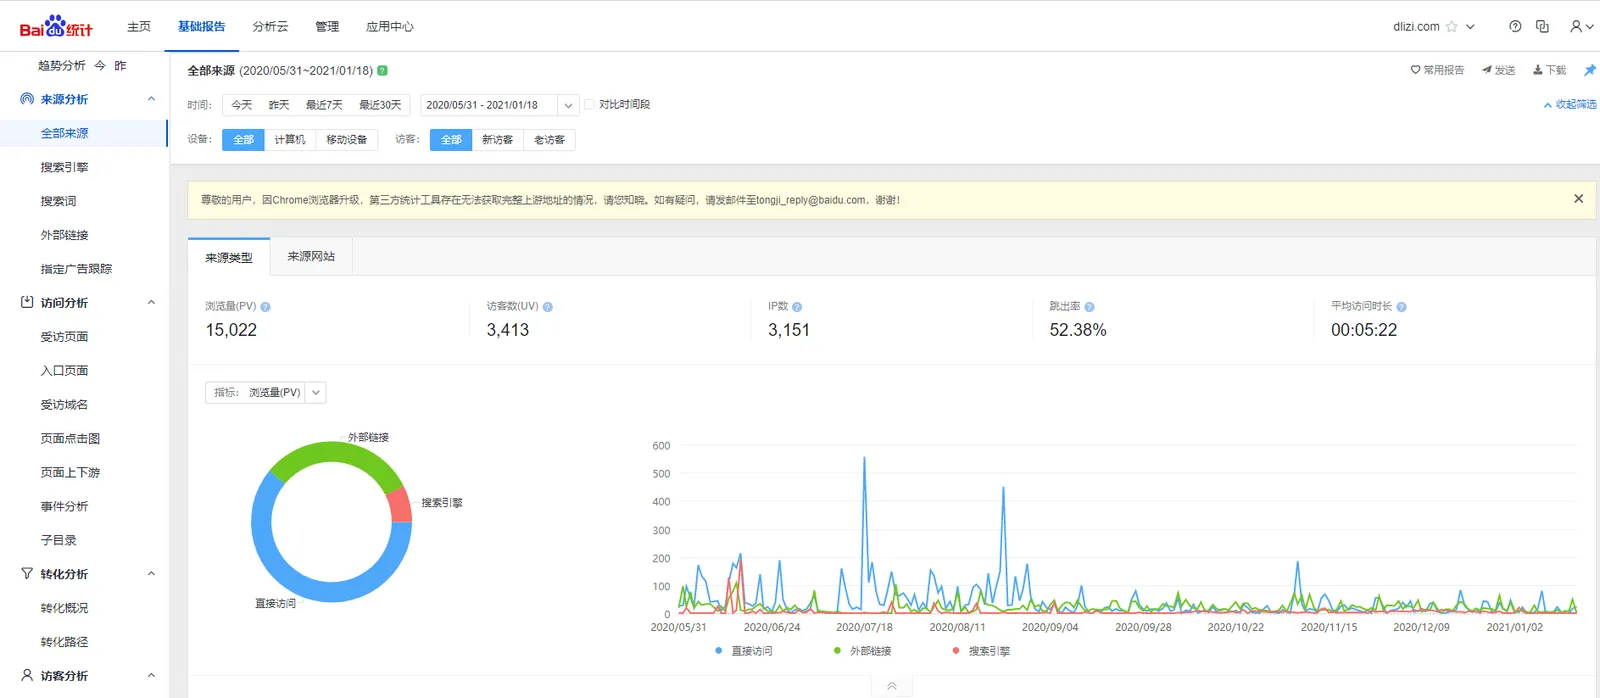1600x698 pixels.
Task: Click the 来源分析 sidebar icon
Action: (x=27, y=99)
